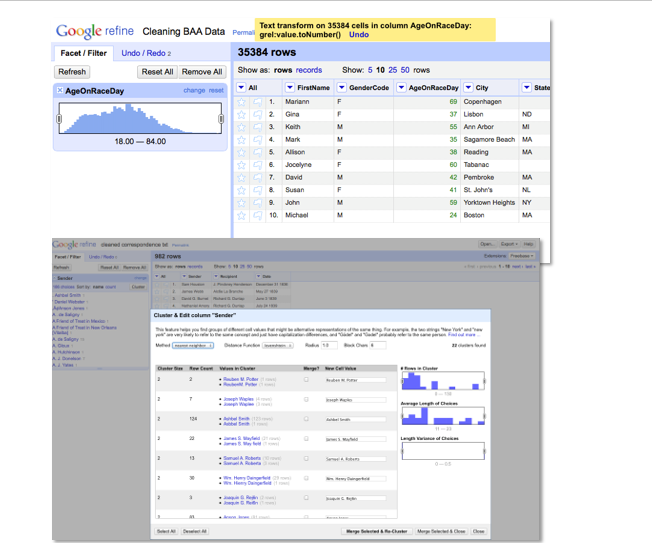The image size is (652, 543).
Task: Open the clustering Method dropdown
Action: [x=193, y=346]
